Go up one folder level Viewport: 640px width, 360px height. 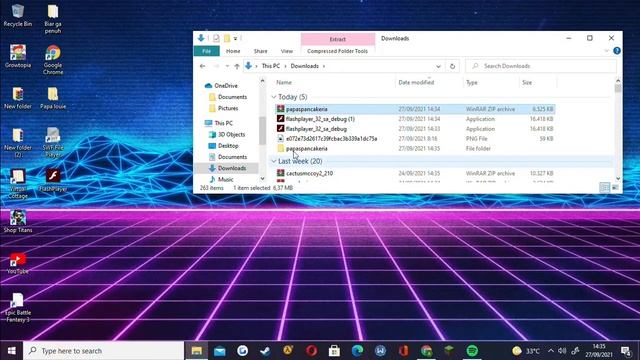[x=237, y=66]
